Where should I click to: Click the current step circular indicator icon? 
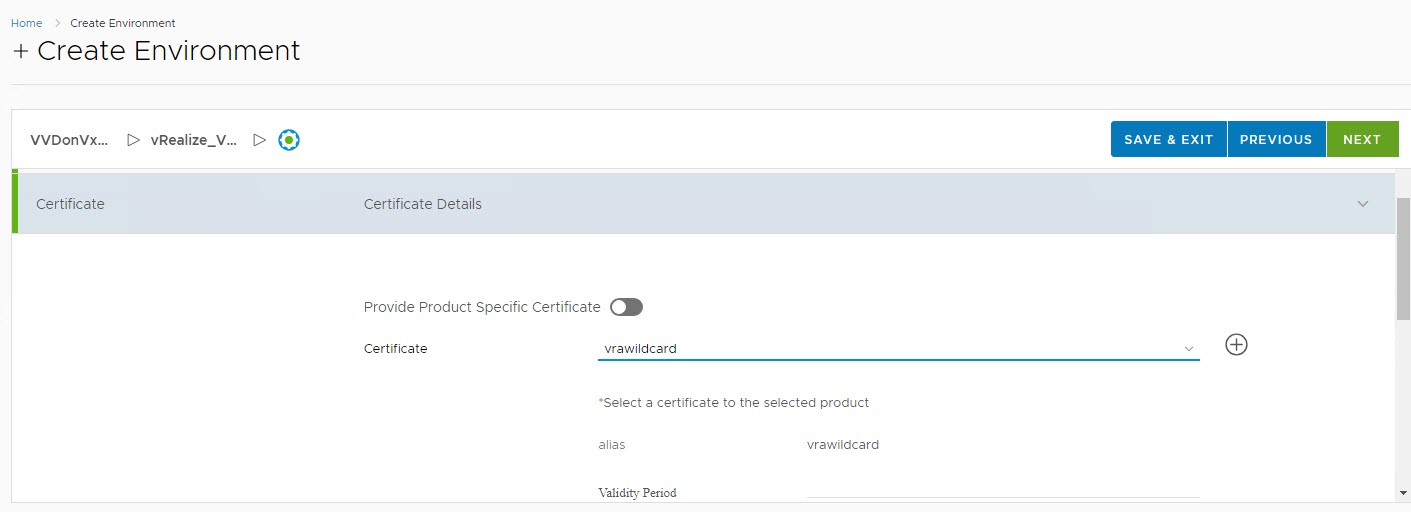(289, 141)
